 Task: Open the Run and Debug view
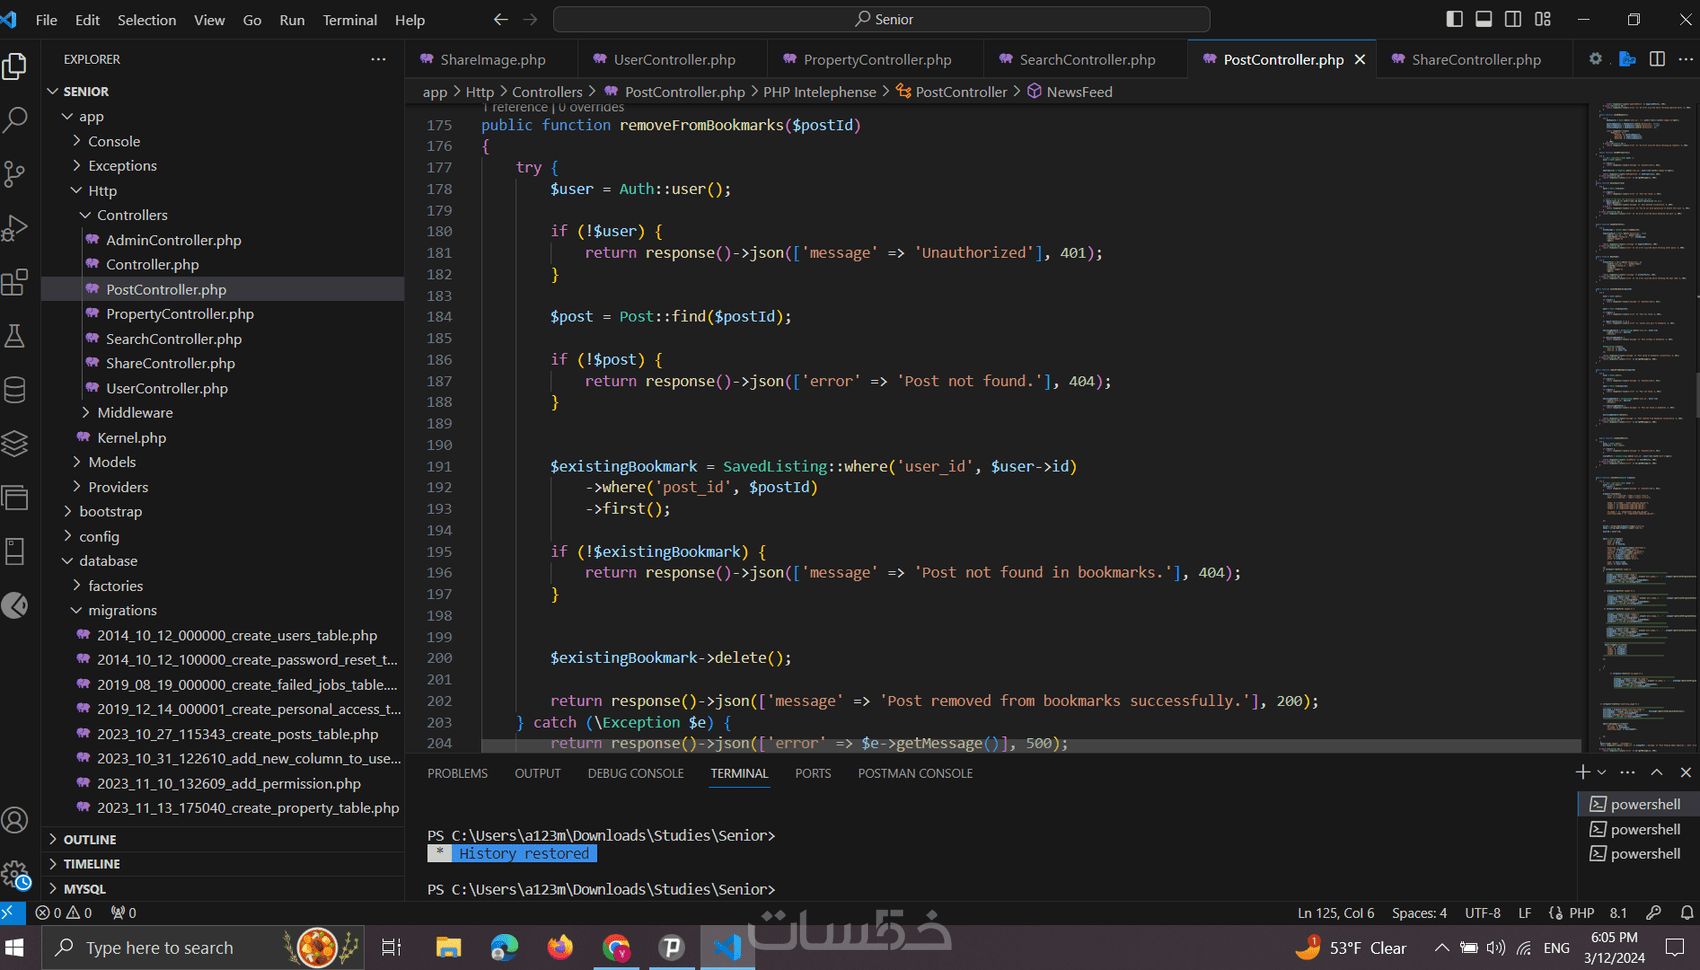[x=15, y=228]
